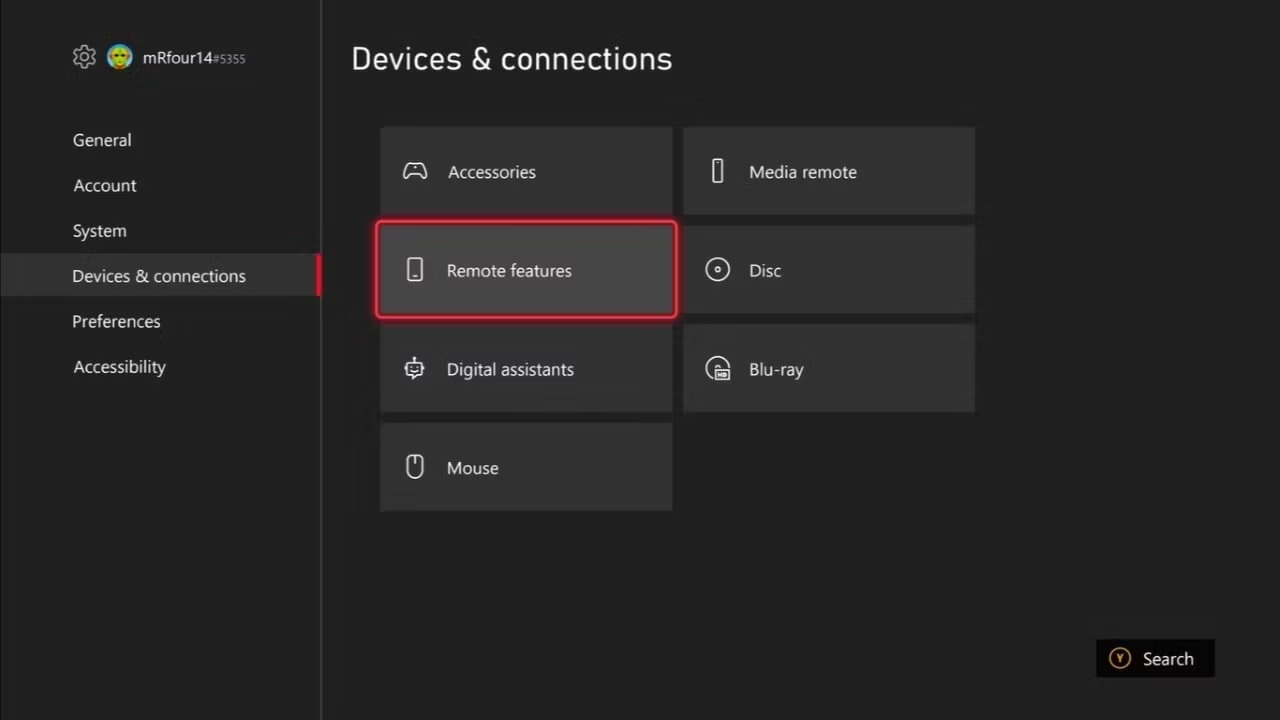Viewport: 1280px width, 720px height.
Task: Open Preferences settings
Action: tap(116, 321)
